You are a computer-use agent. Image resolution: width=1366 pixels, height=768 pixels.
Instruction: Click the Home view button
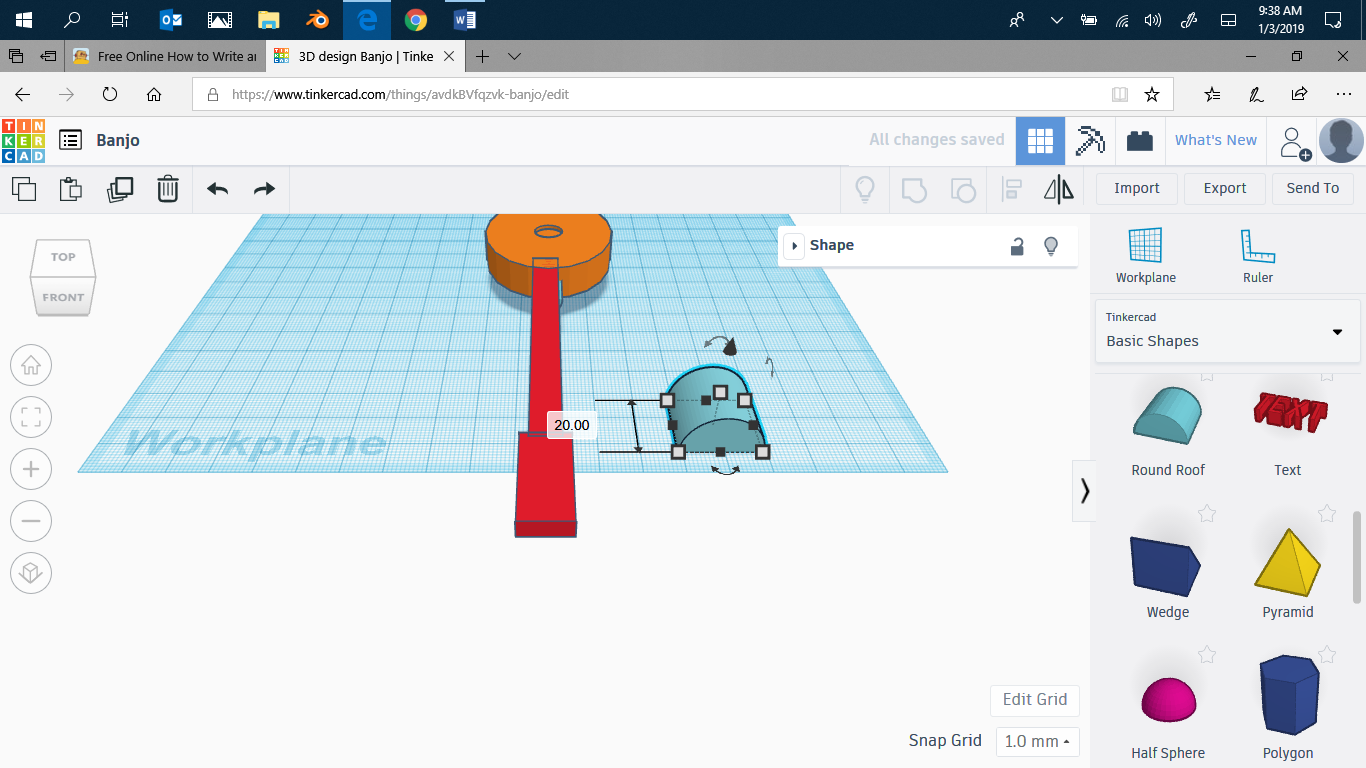click(x=31, y=365)
